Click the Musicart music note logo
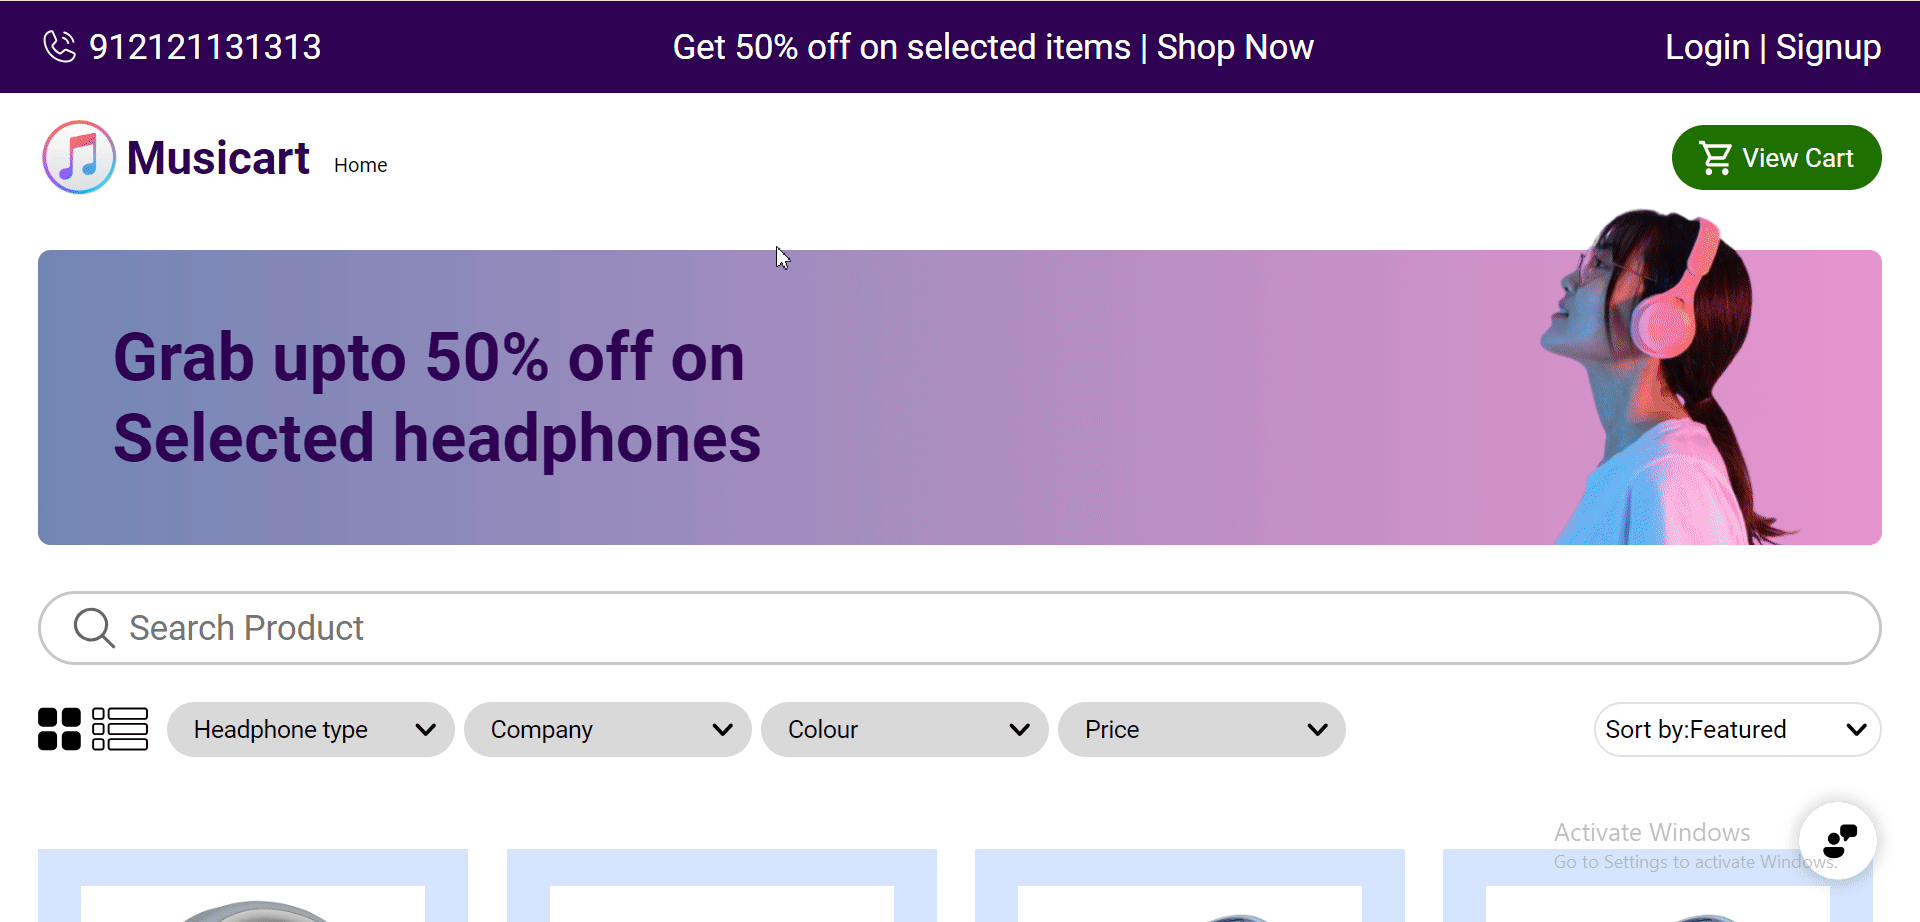Image resolution: width=1920 pixels, height=922 pixels. [x=79, y=158]
